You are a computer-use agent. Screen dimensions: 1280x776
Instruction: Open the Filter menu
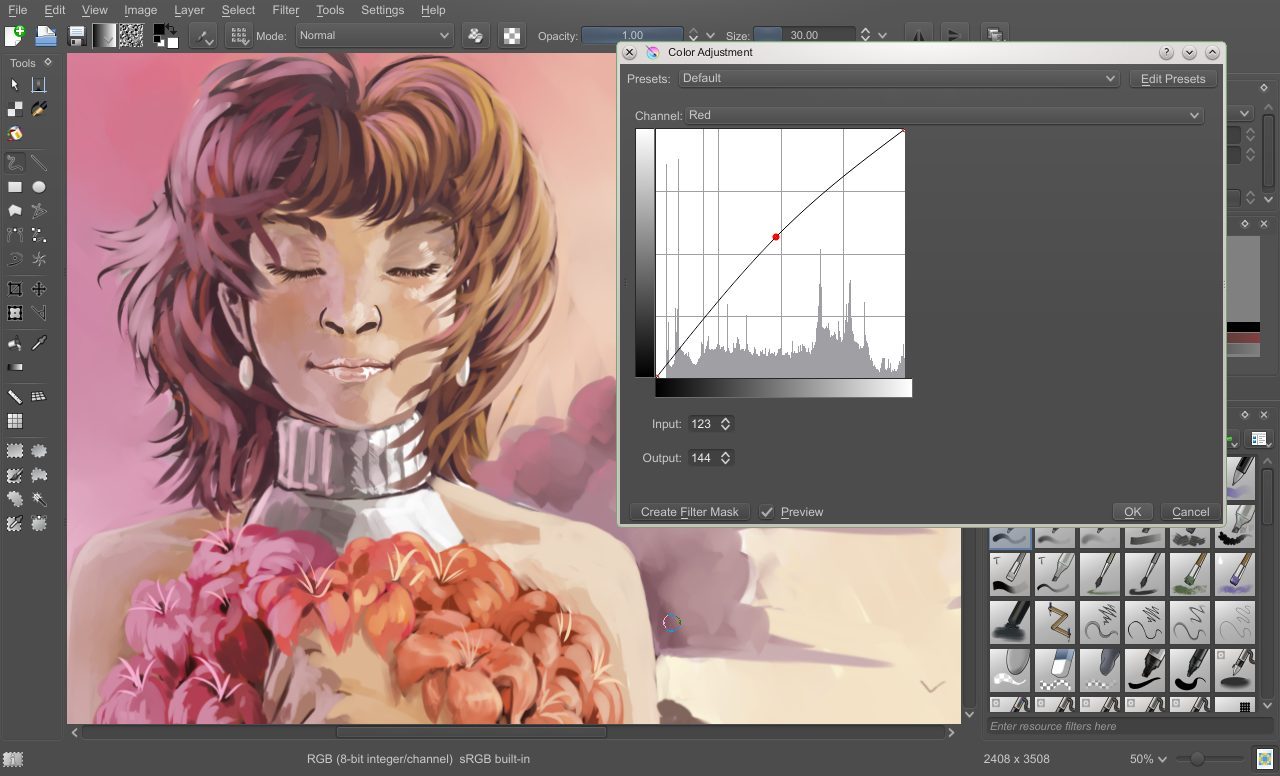285,10
